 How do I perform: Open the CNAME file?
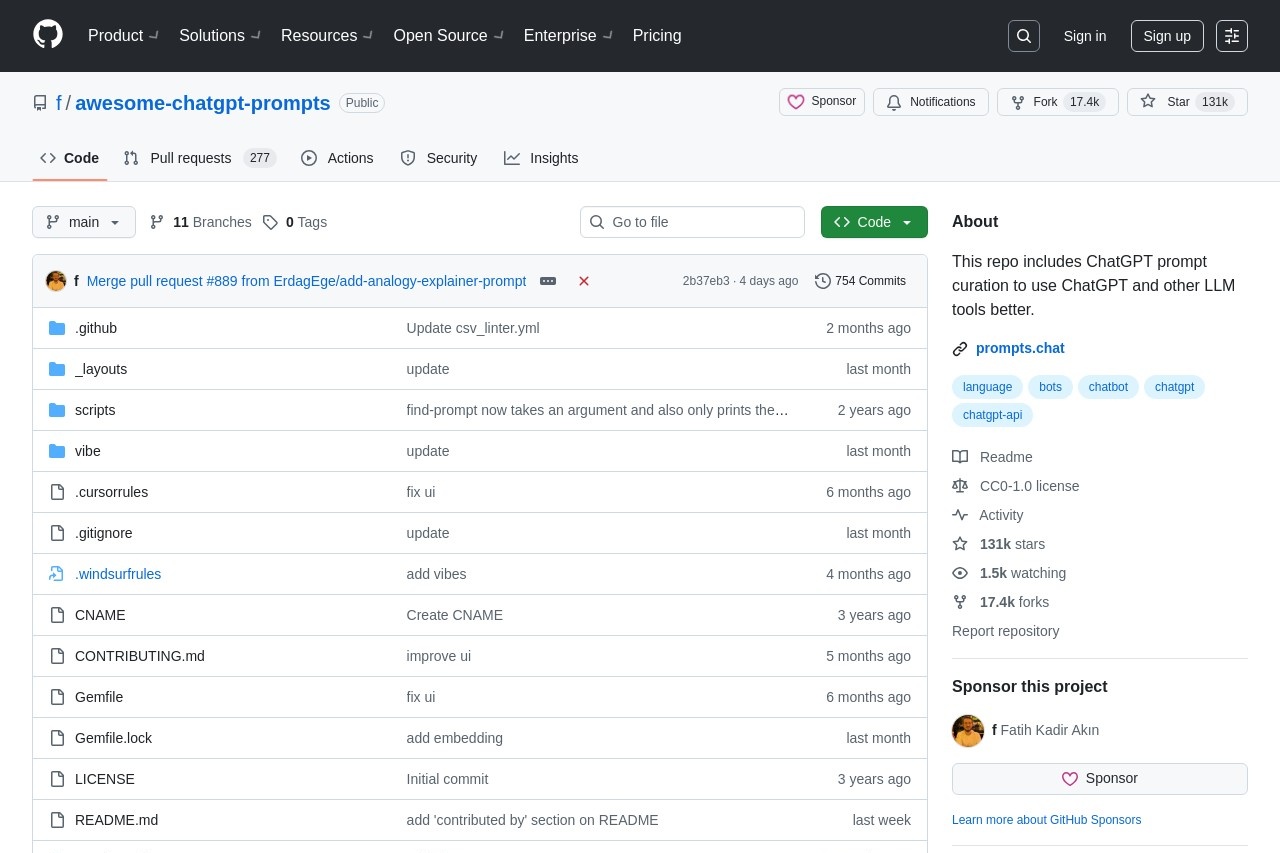(x=100, y=615)
